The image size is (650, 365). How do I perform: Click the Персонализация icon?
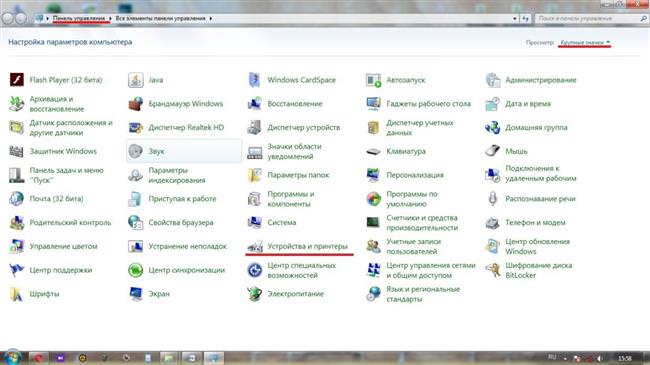click(x=373, y=175)
